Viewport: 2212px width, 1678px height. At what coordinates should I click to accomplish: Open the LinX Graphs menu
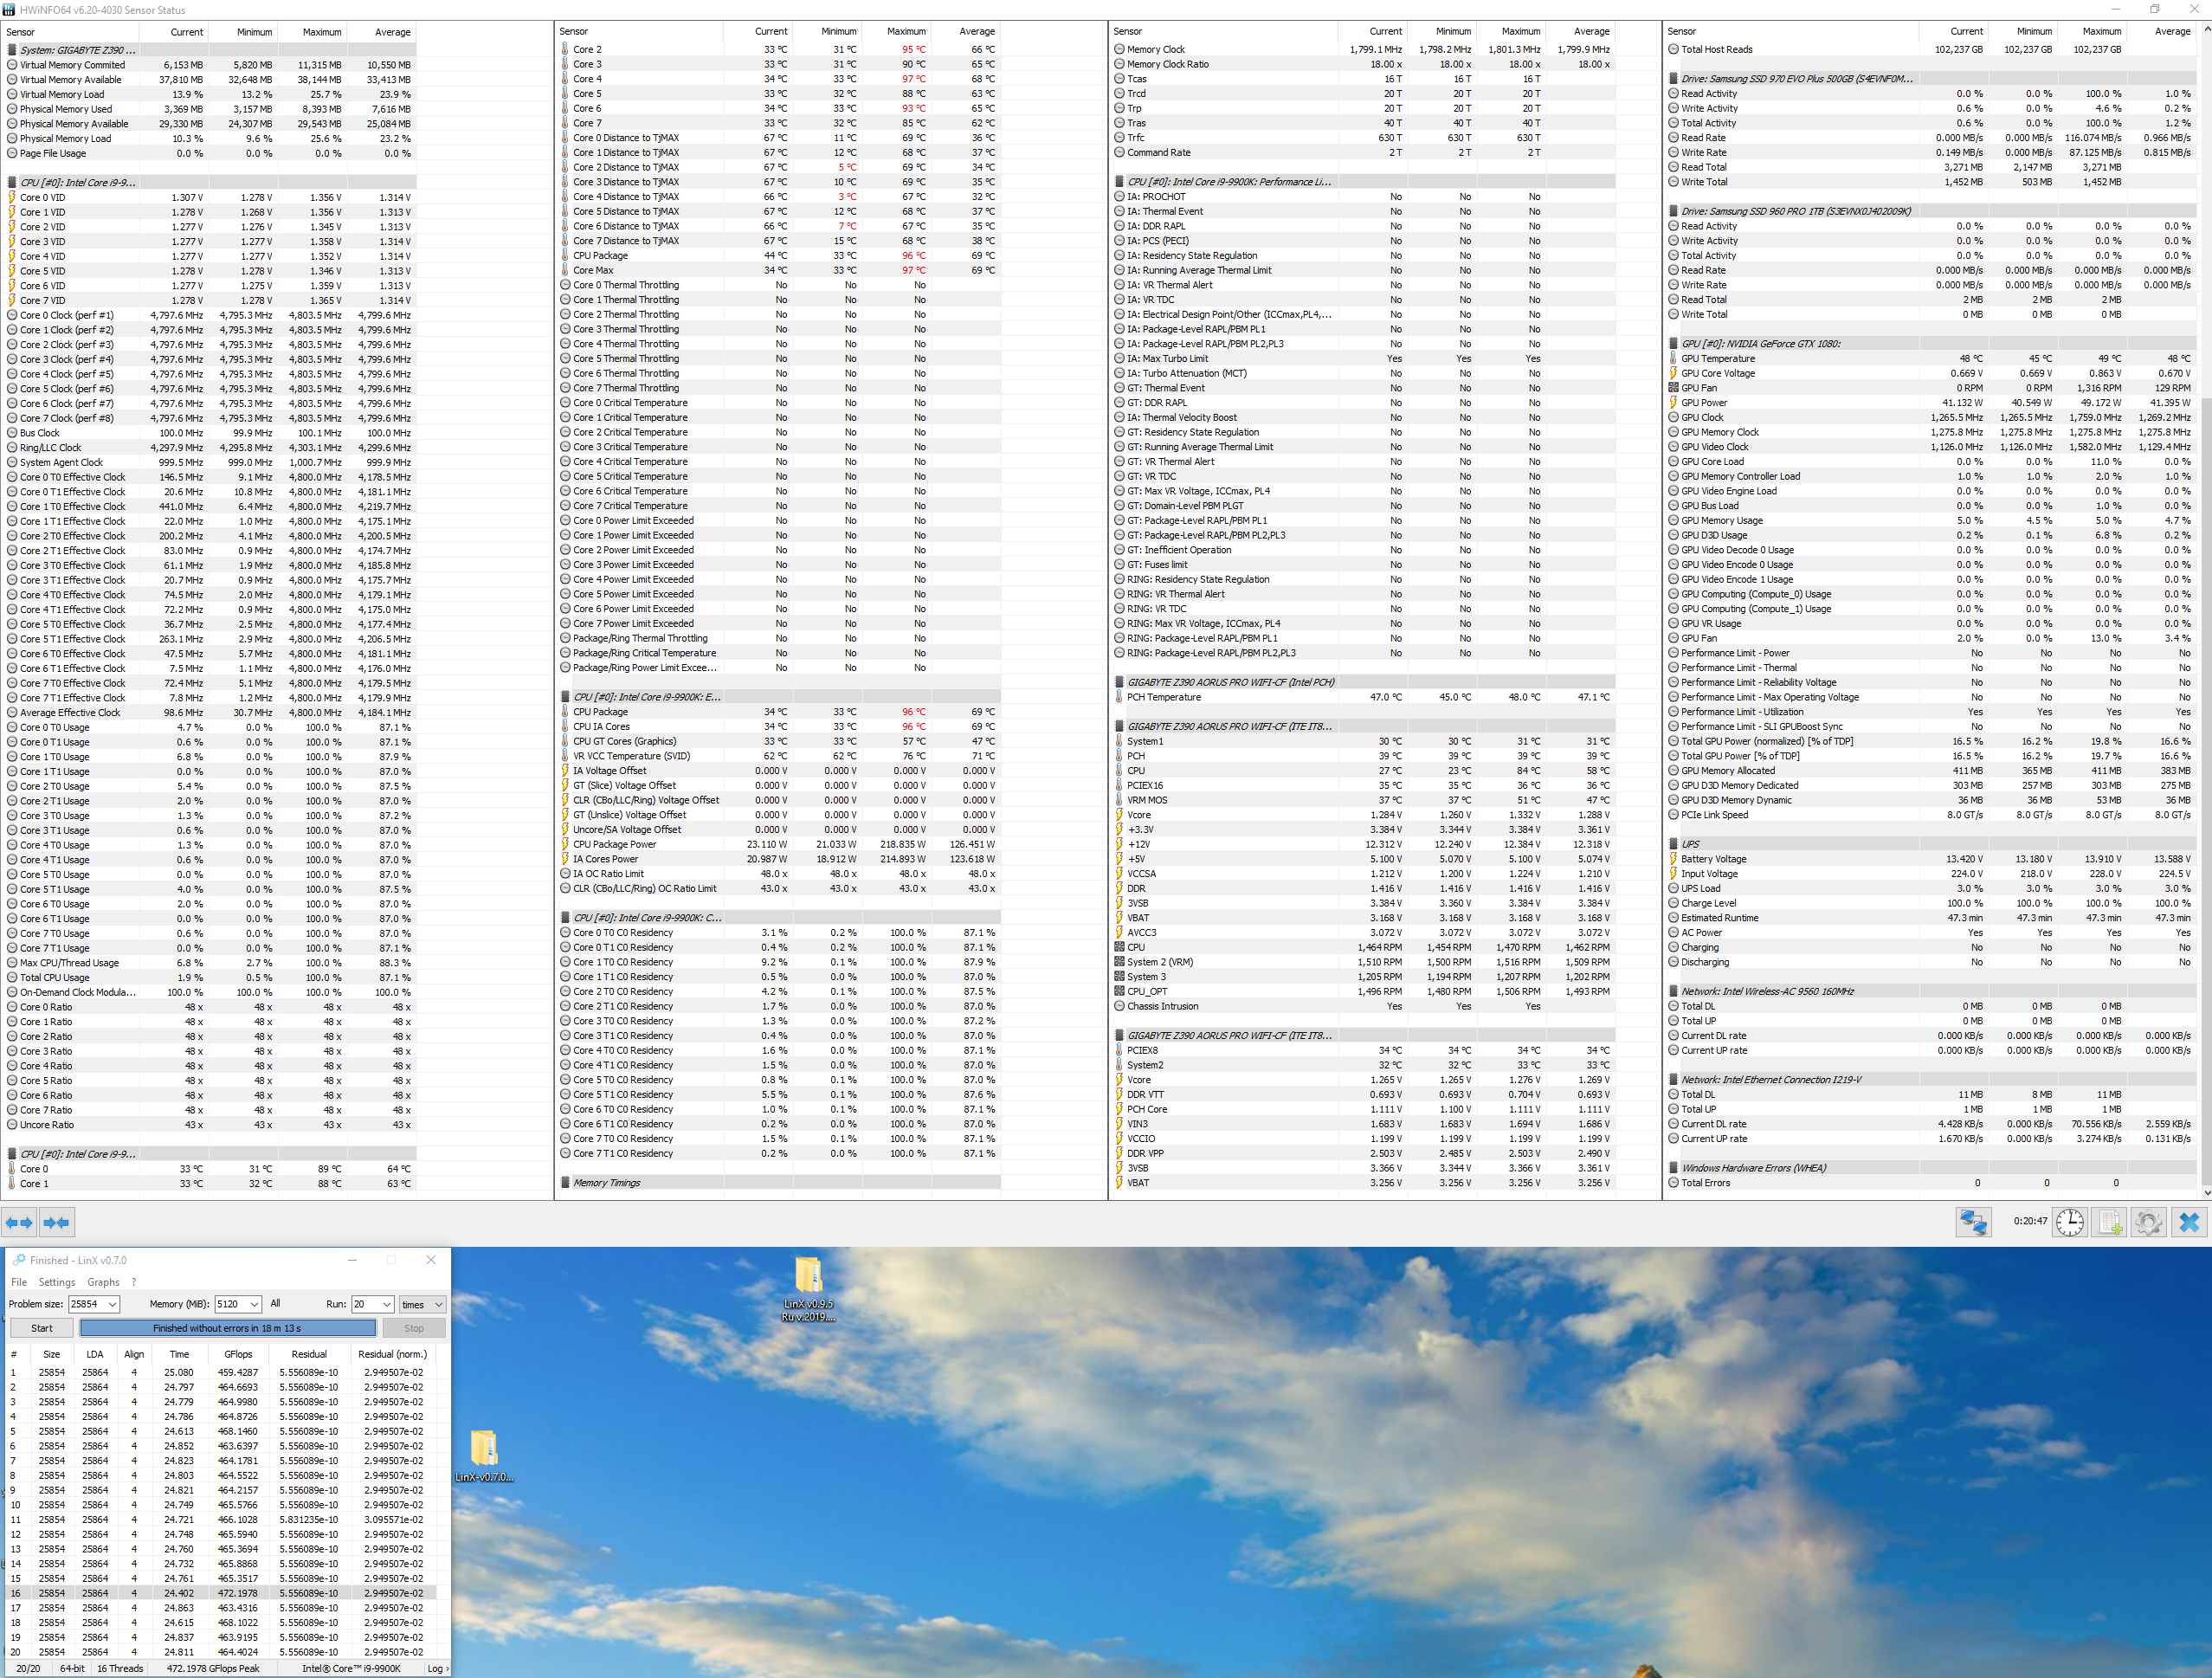pyautogui.click(x=103, y=1282)
